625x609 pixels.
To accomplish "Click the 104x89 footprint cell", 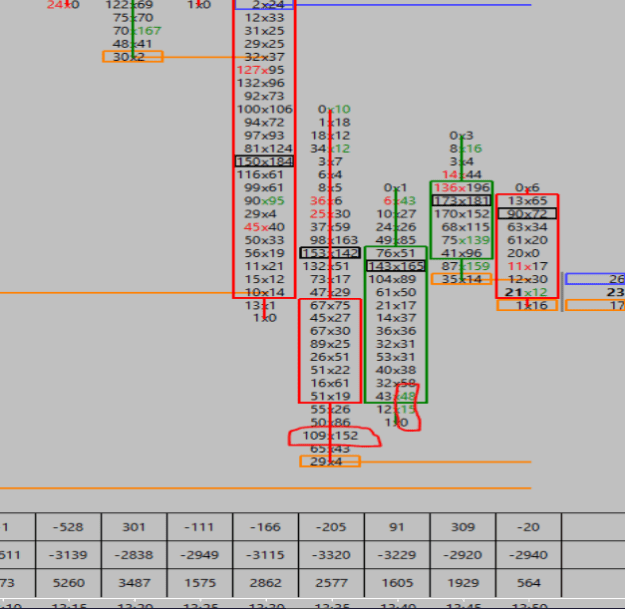I will [392, 279].
